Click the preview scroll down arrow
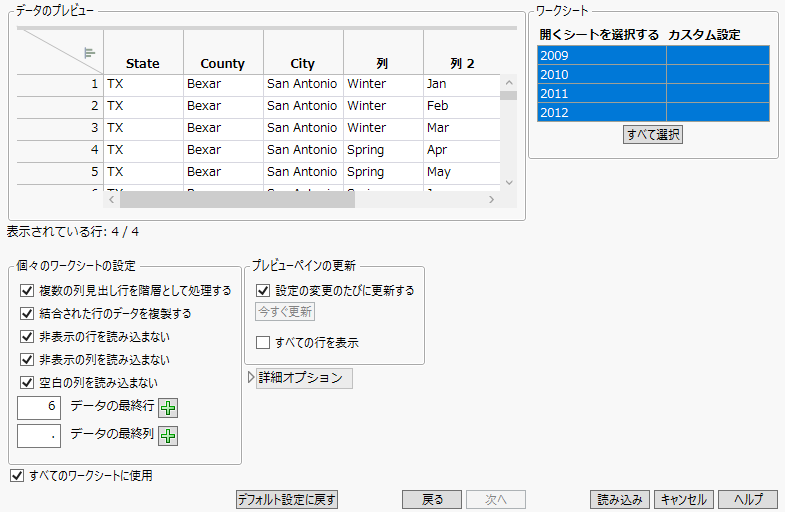 pyautogui.click(x=509, y=183)
